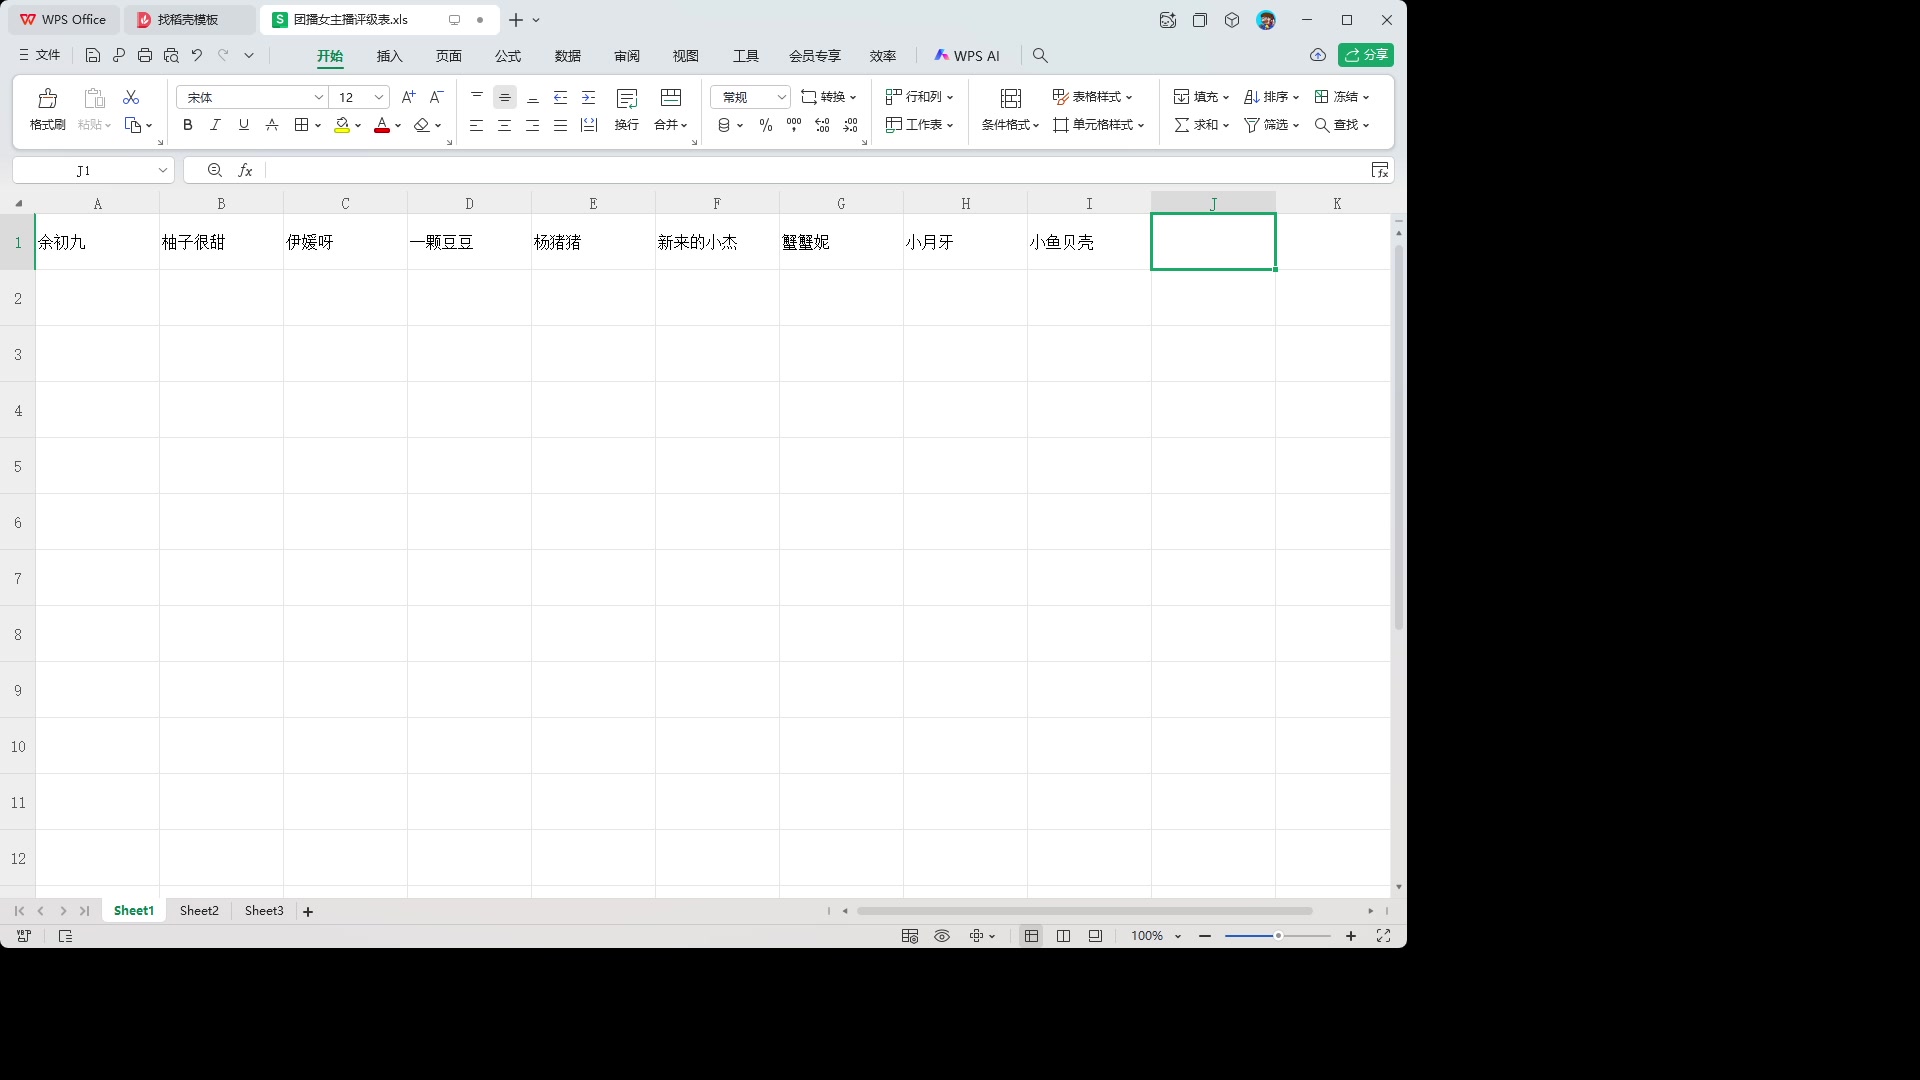Select the cell containing 杨猪猪
The height and width of the screenshot is (1080, 1920).
click(x=593, y=241)
